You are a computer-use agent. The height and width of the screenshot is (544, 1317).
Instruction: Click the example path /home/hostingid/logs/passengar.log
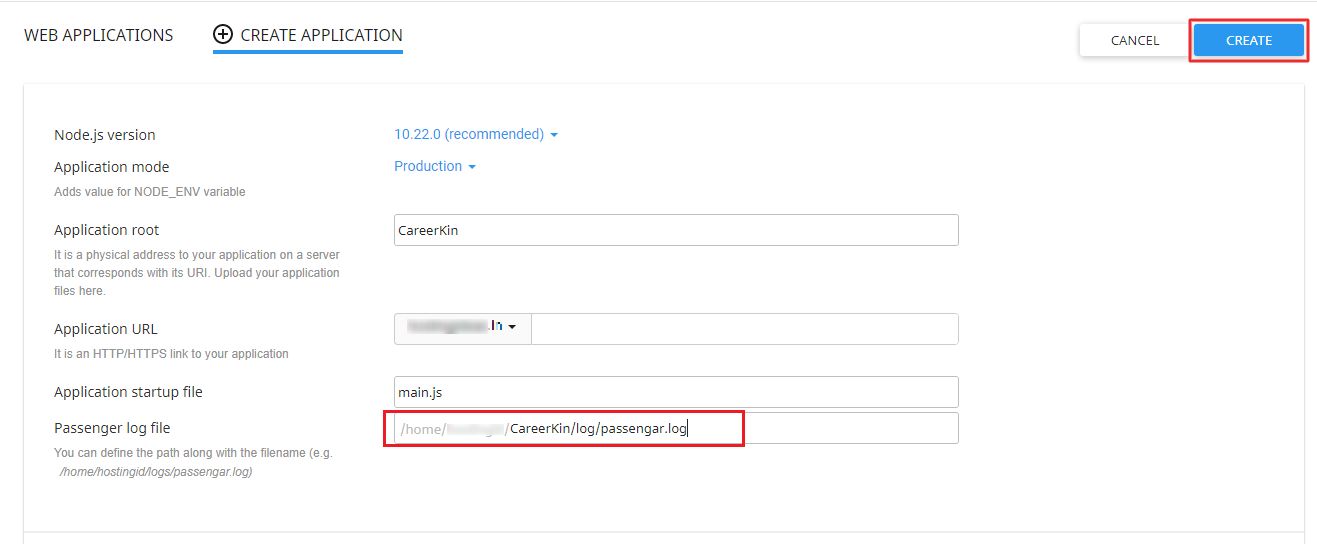click(x=156, y=472)
